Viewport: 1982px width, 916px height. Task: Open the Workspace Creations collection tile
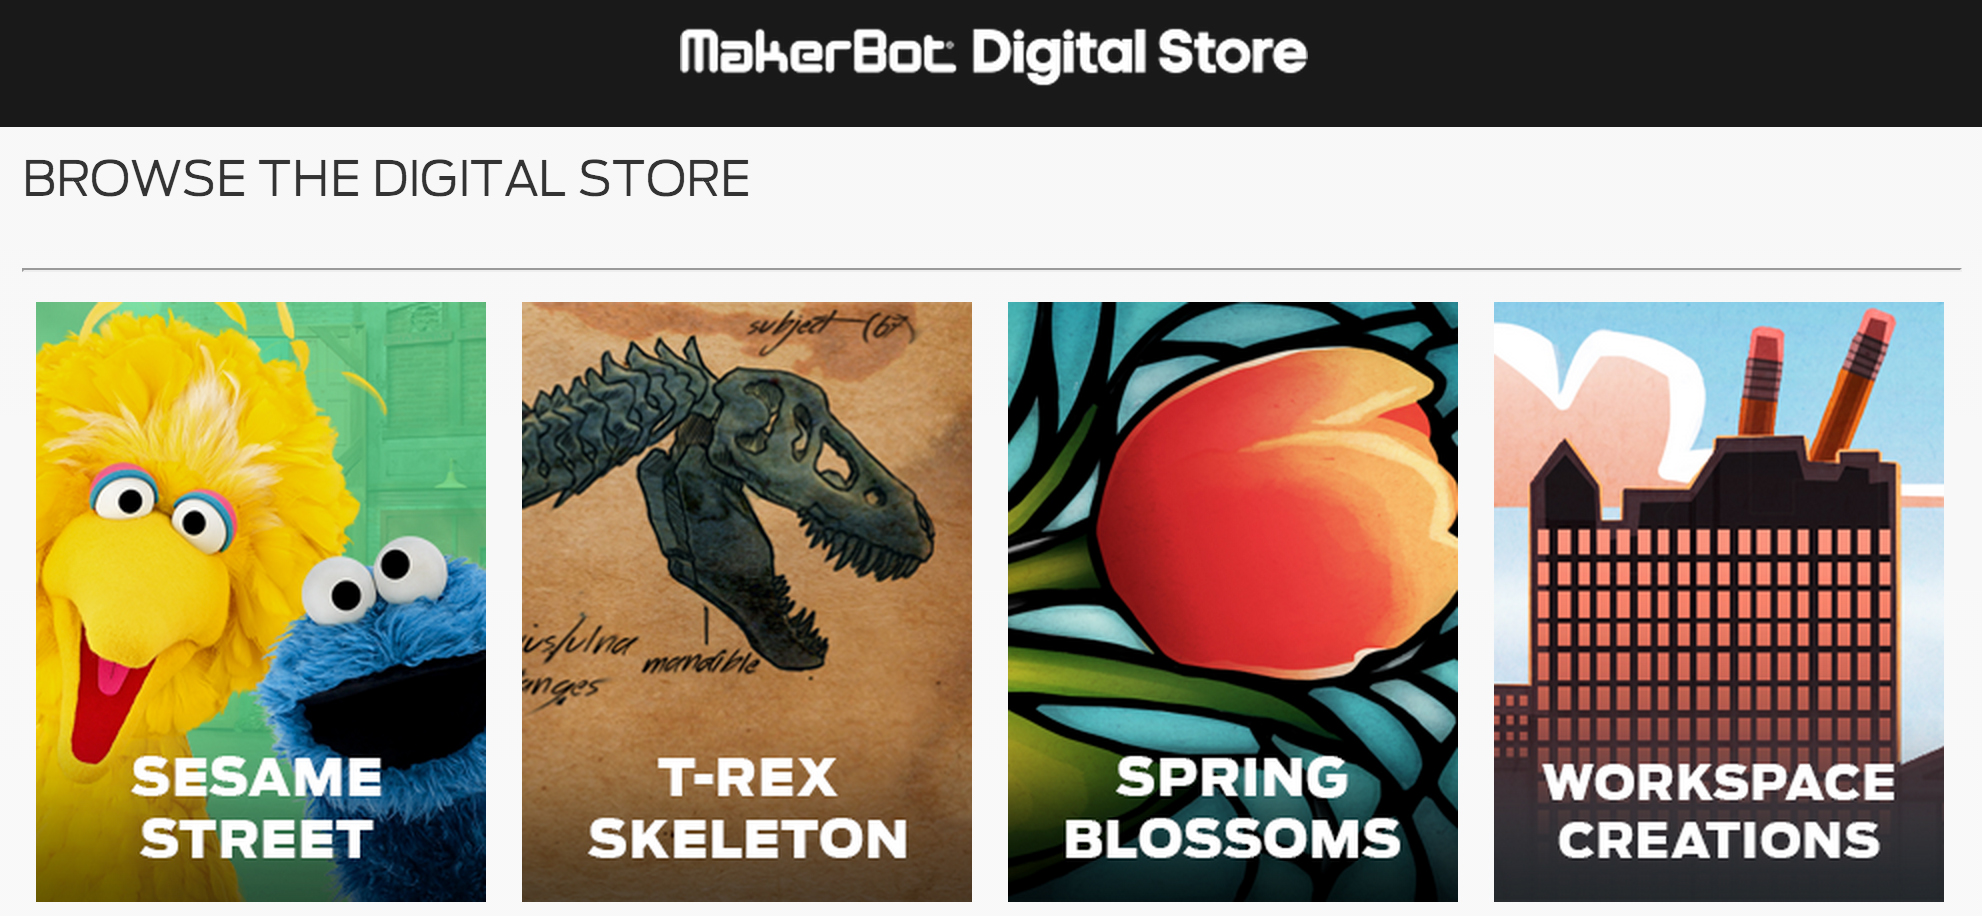coord(1719,602)
